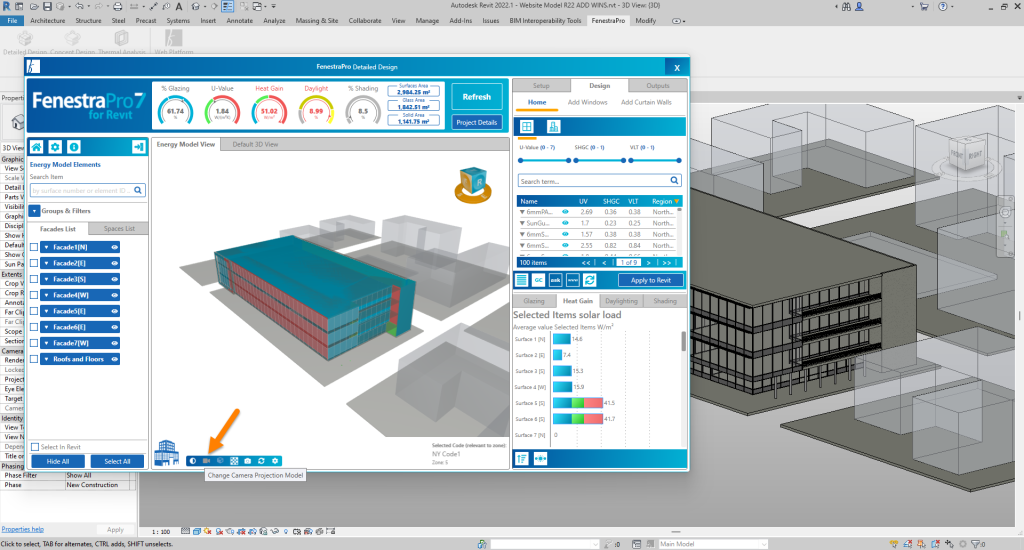
Task: Adjust U-Value range slider right handle
Action: 568,160
